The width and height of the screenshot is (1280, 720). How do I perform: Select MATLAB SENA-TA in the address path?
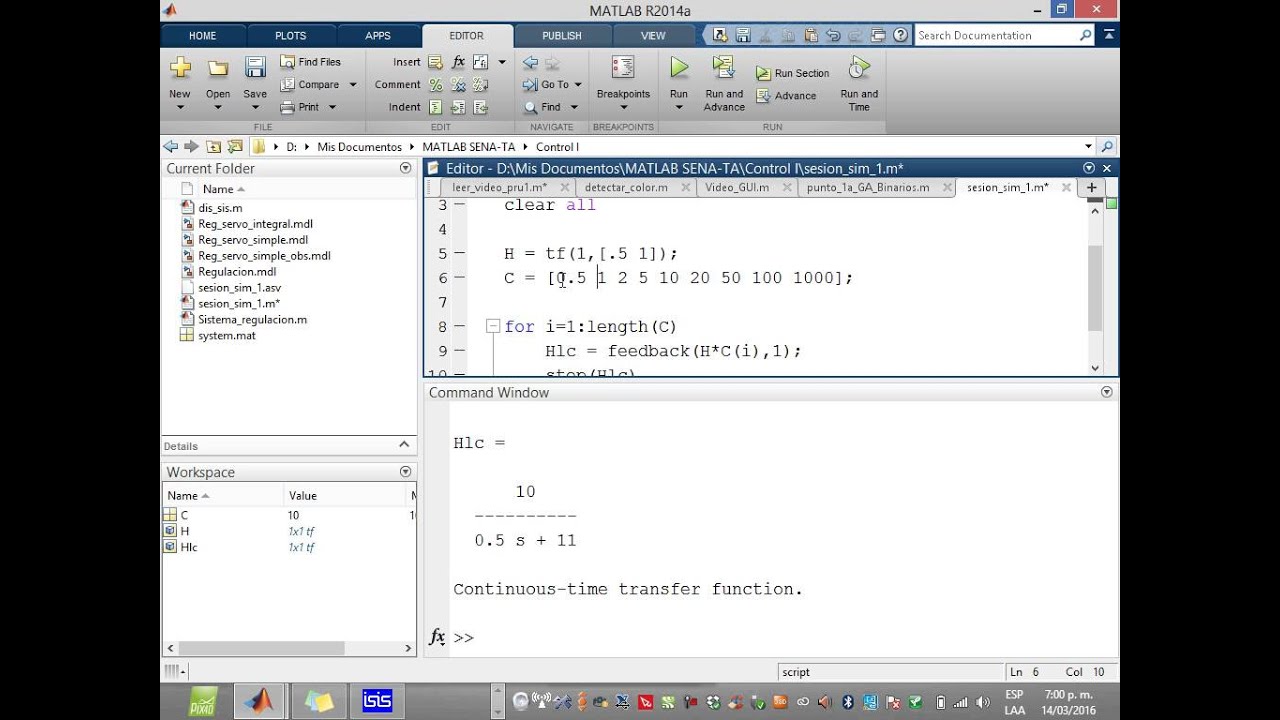click(x=469, y=147)
